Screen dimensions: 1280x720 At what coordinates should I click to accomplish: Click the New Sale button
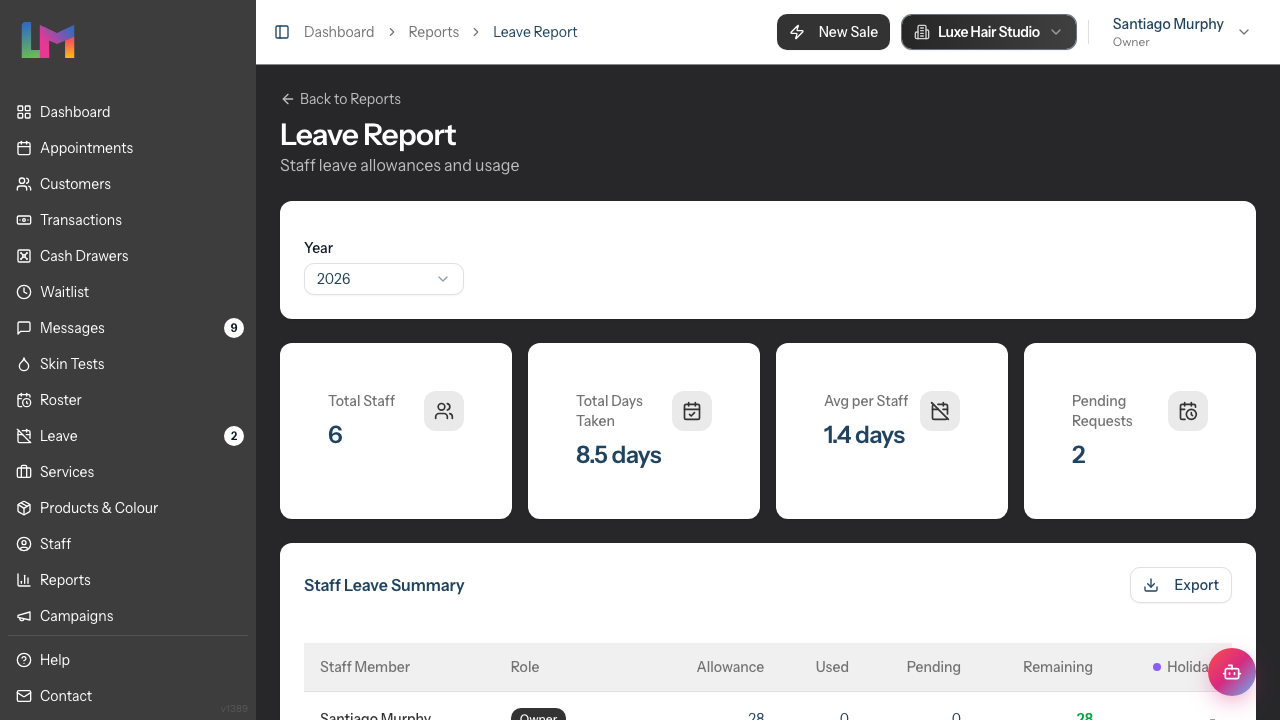833,32
